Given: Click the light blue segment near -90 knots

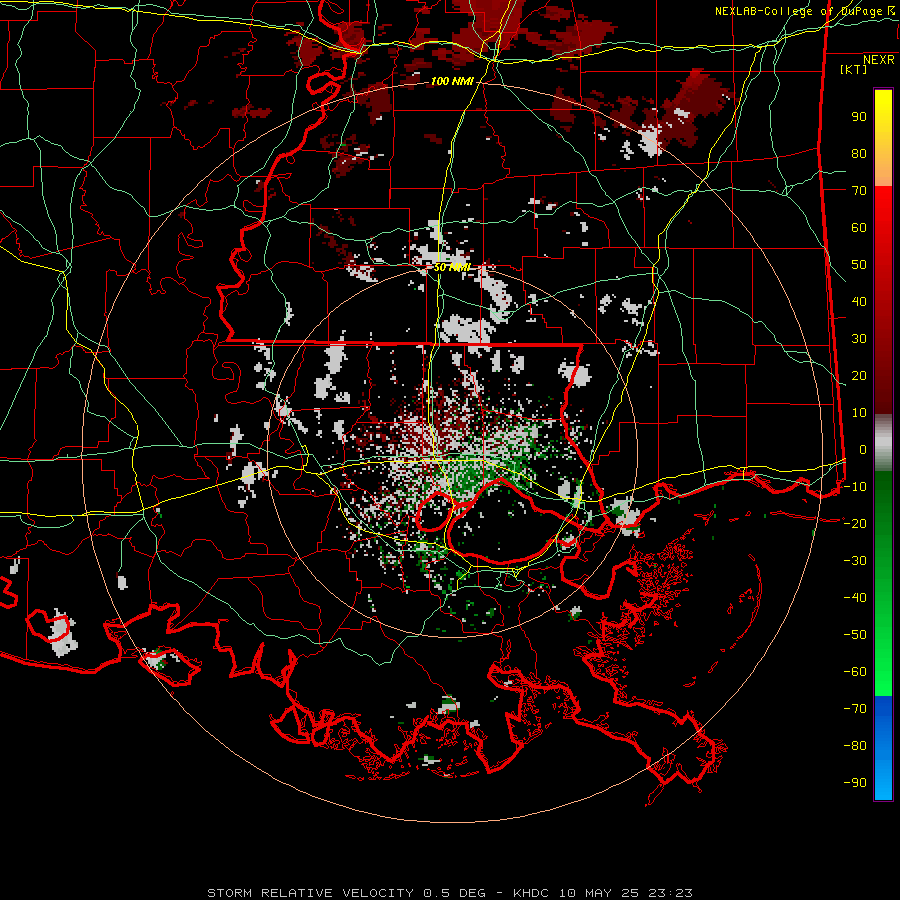Looking at the screenshot, I should click(x=883, y=781).
